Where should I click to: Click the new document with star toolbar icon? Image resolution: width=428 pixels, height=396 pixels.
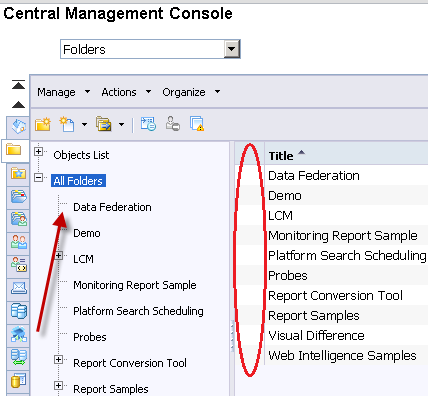coord(67,124)
